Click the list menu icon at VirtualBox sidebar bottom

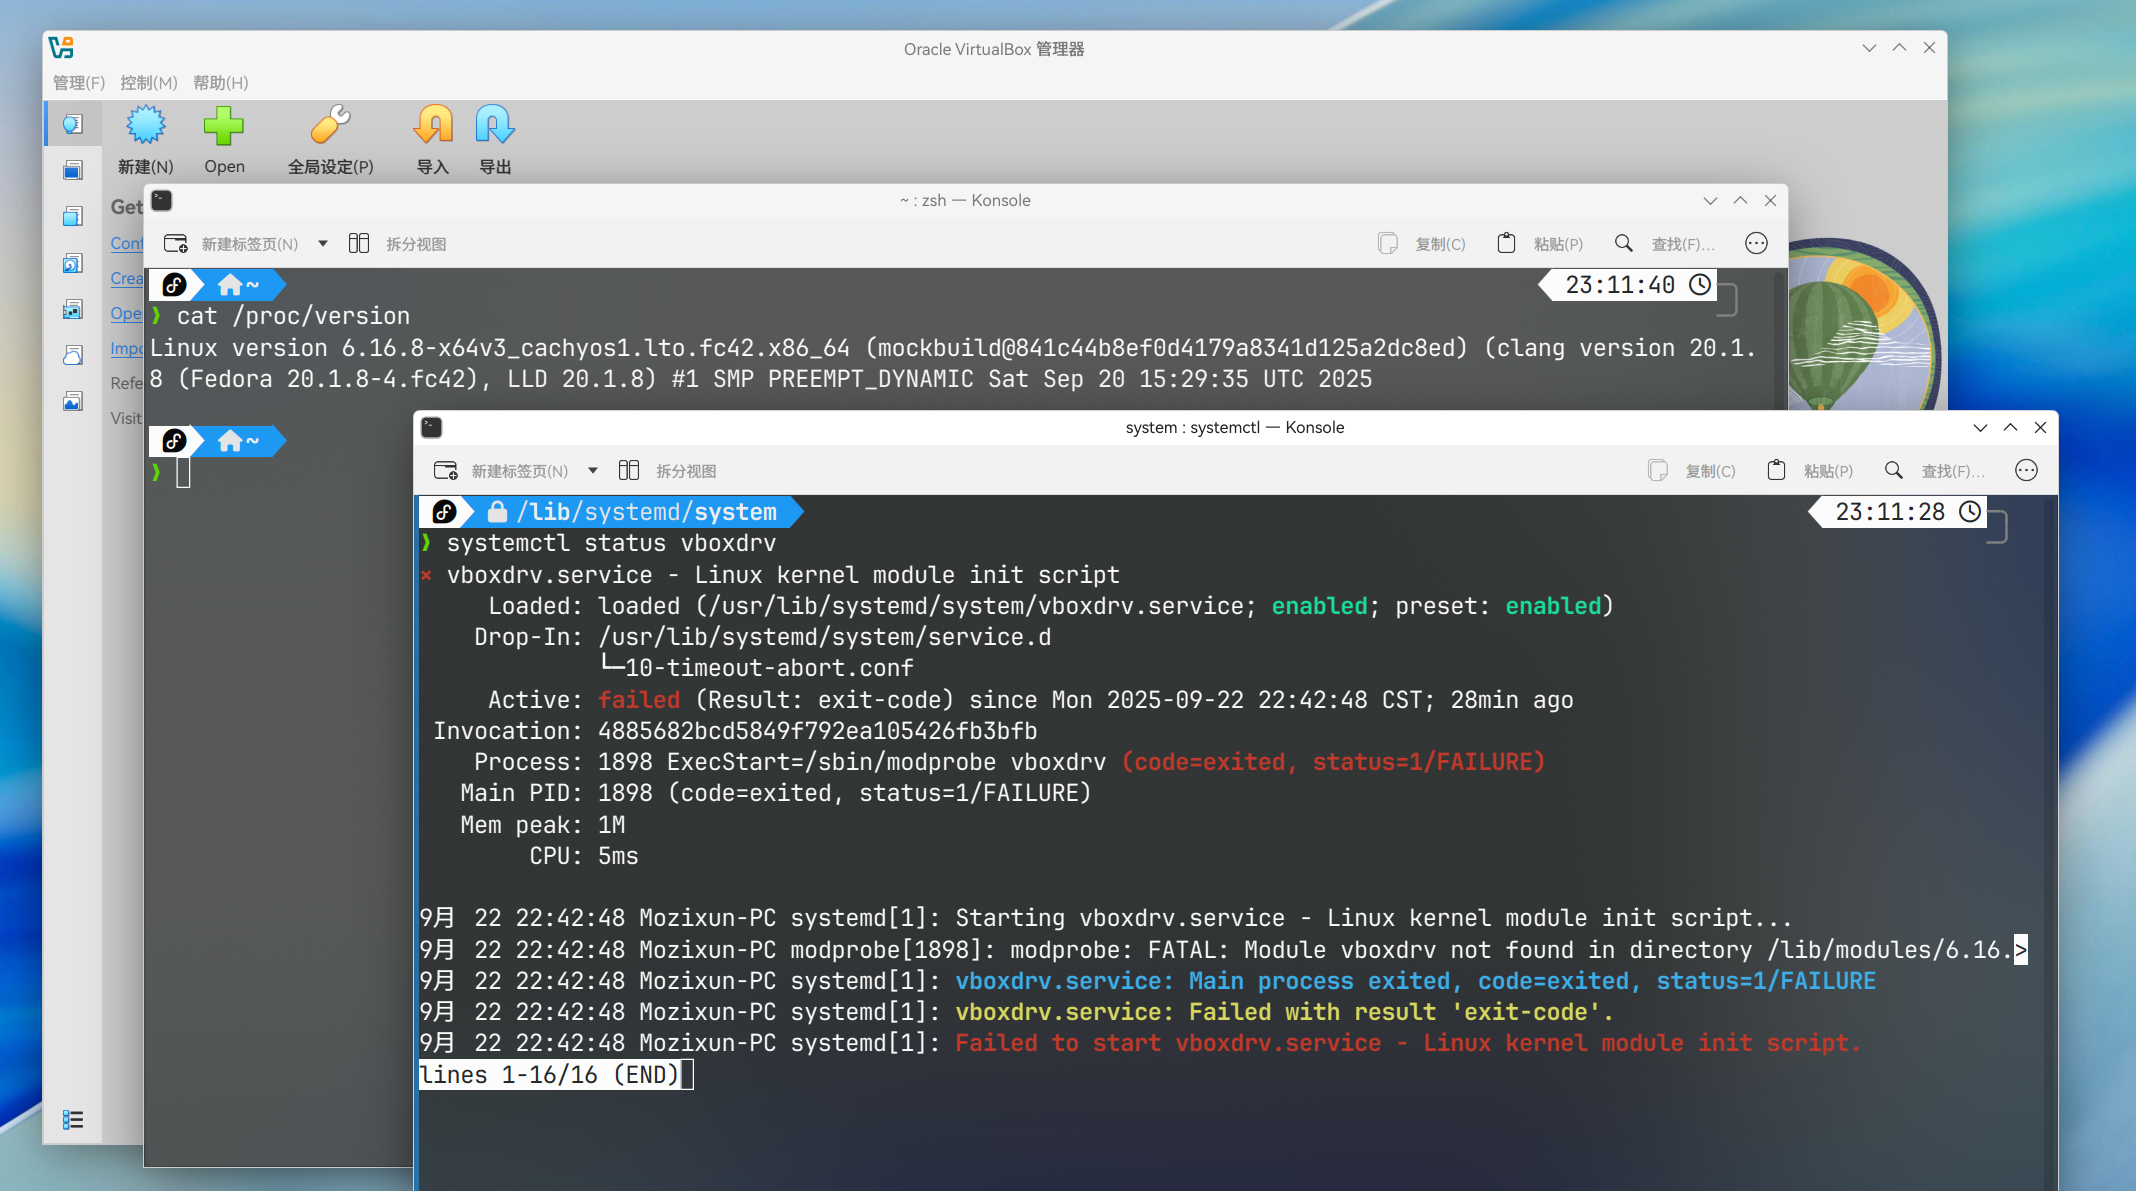coord(72,1120)
